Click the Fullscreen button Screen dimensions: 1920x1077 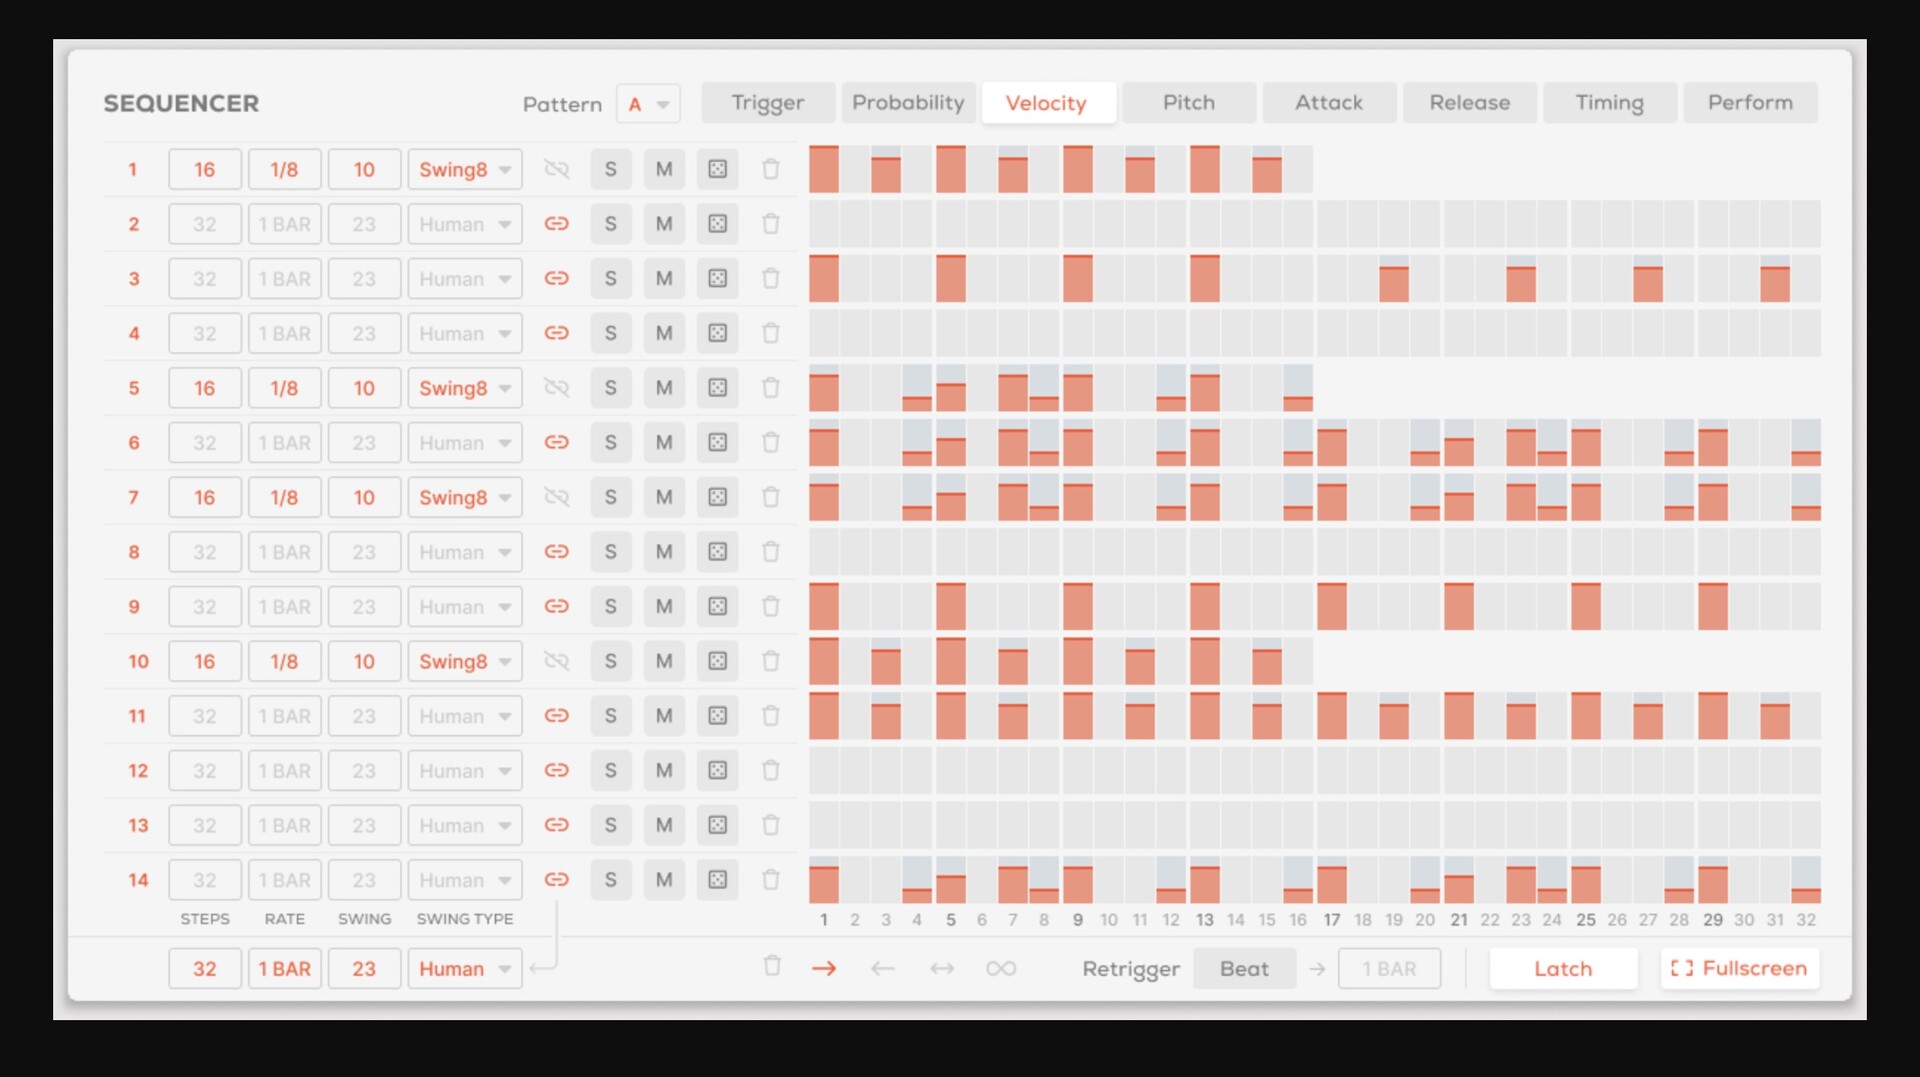1739,968
